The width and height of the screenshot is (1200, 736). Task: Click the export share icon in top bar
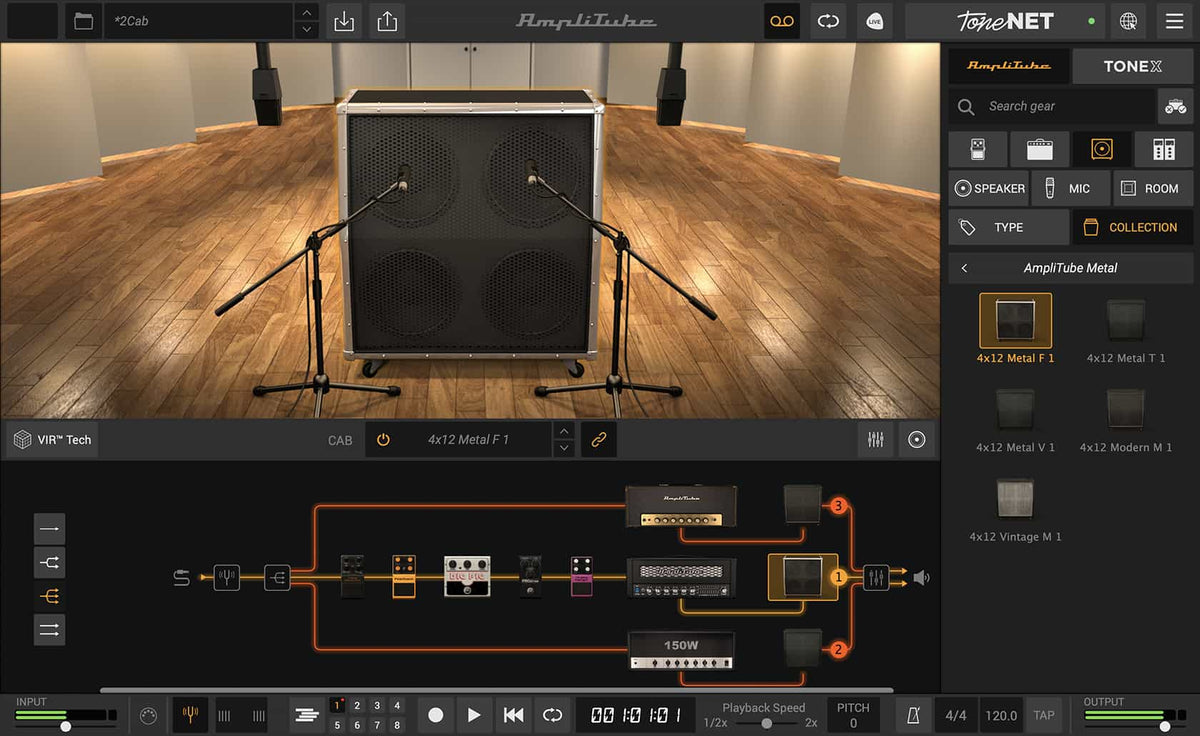387,20
